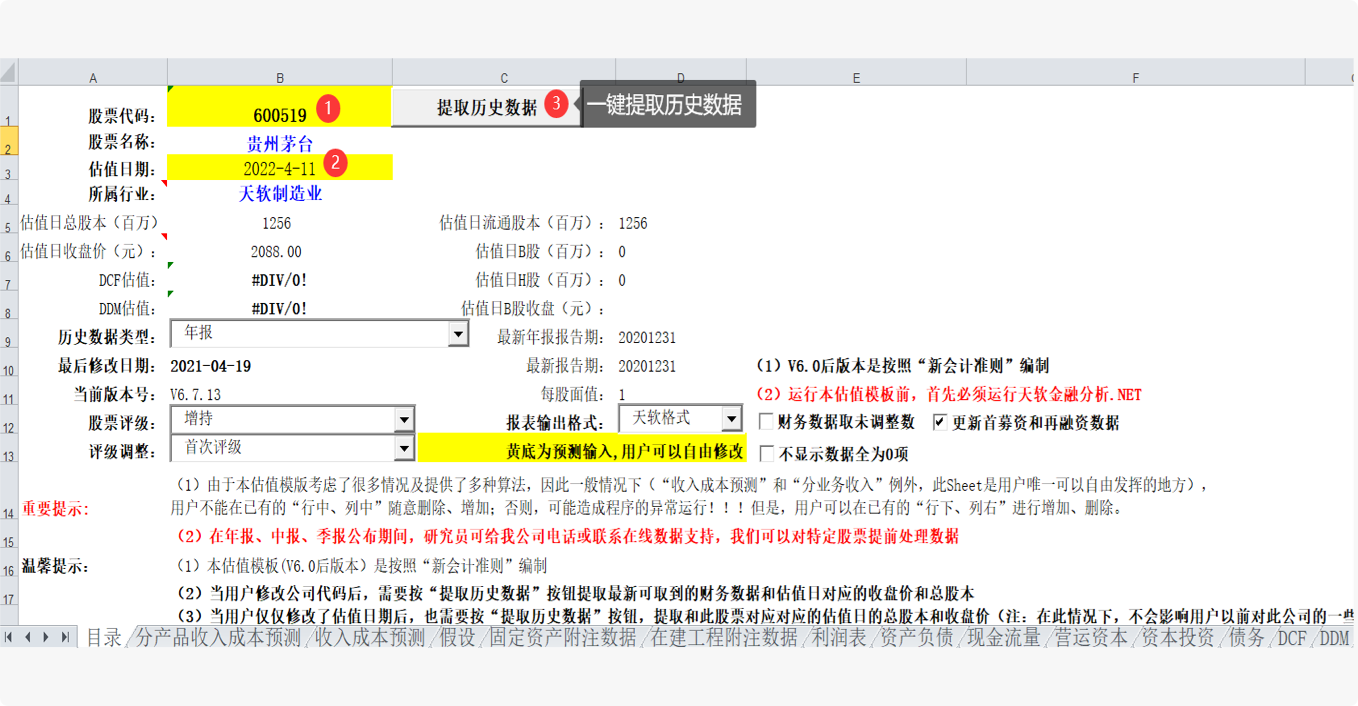Jump to last sheet using navigation arrow

click(x=65, y=637)
